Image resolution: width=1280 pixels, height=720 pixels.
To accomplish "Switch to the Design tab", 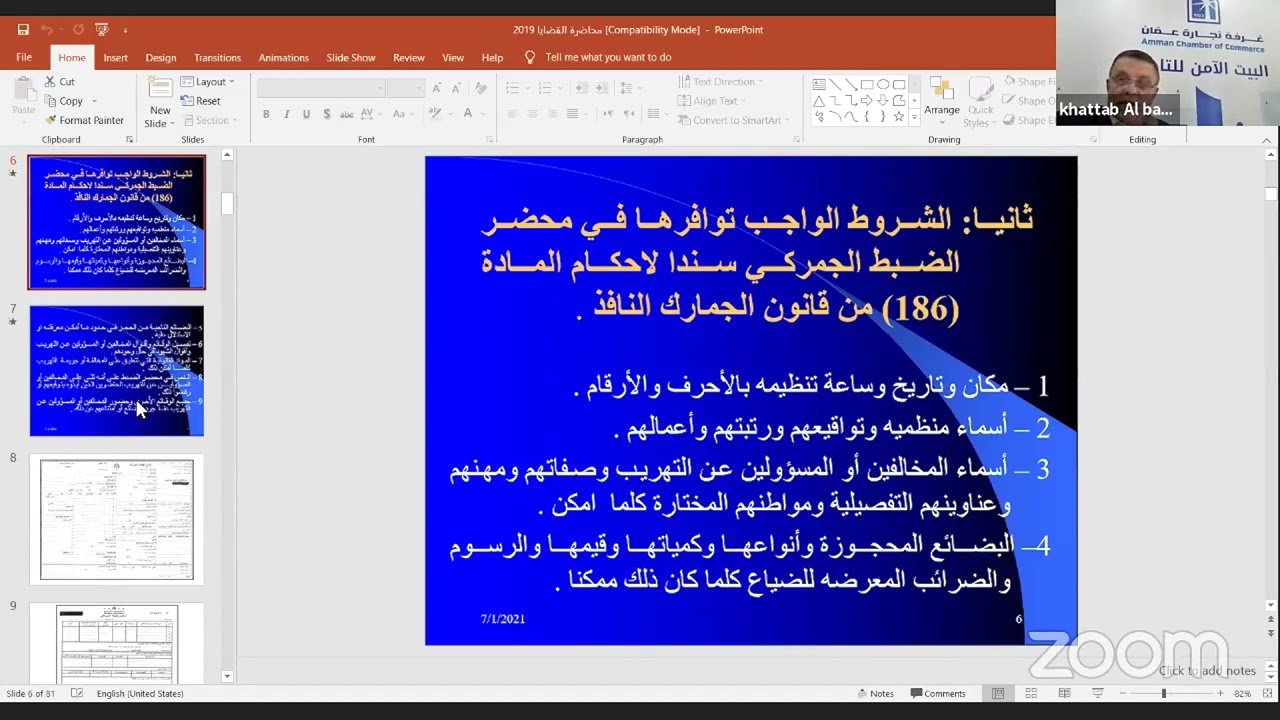I will [x=160, y=57].
